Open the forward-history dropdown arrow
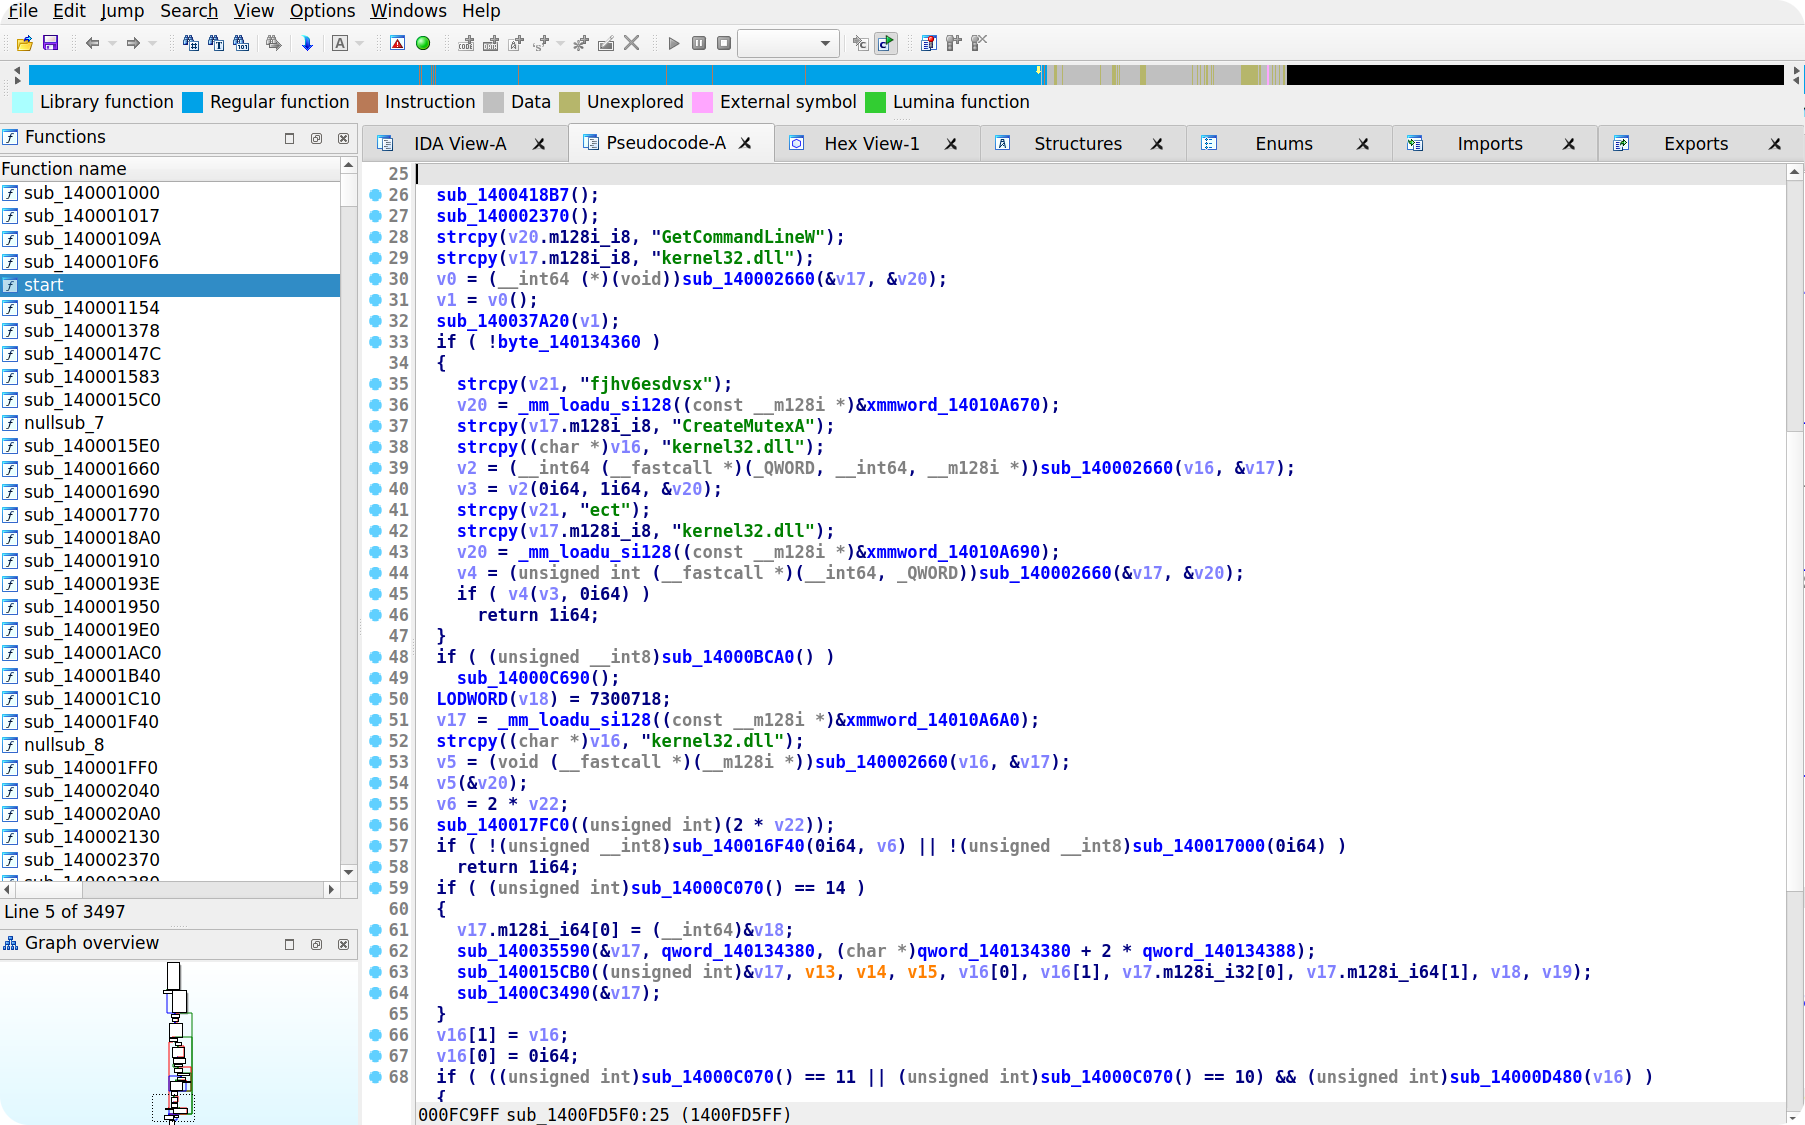 click(152, 43)
